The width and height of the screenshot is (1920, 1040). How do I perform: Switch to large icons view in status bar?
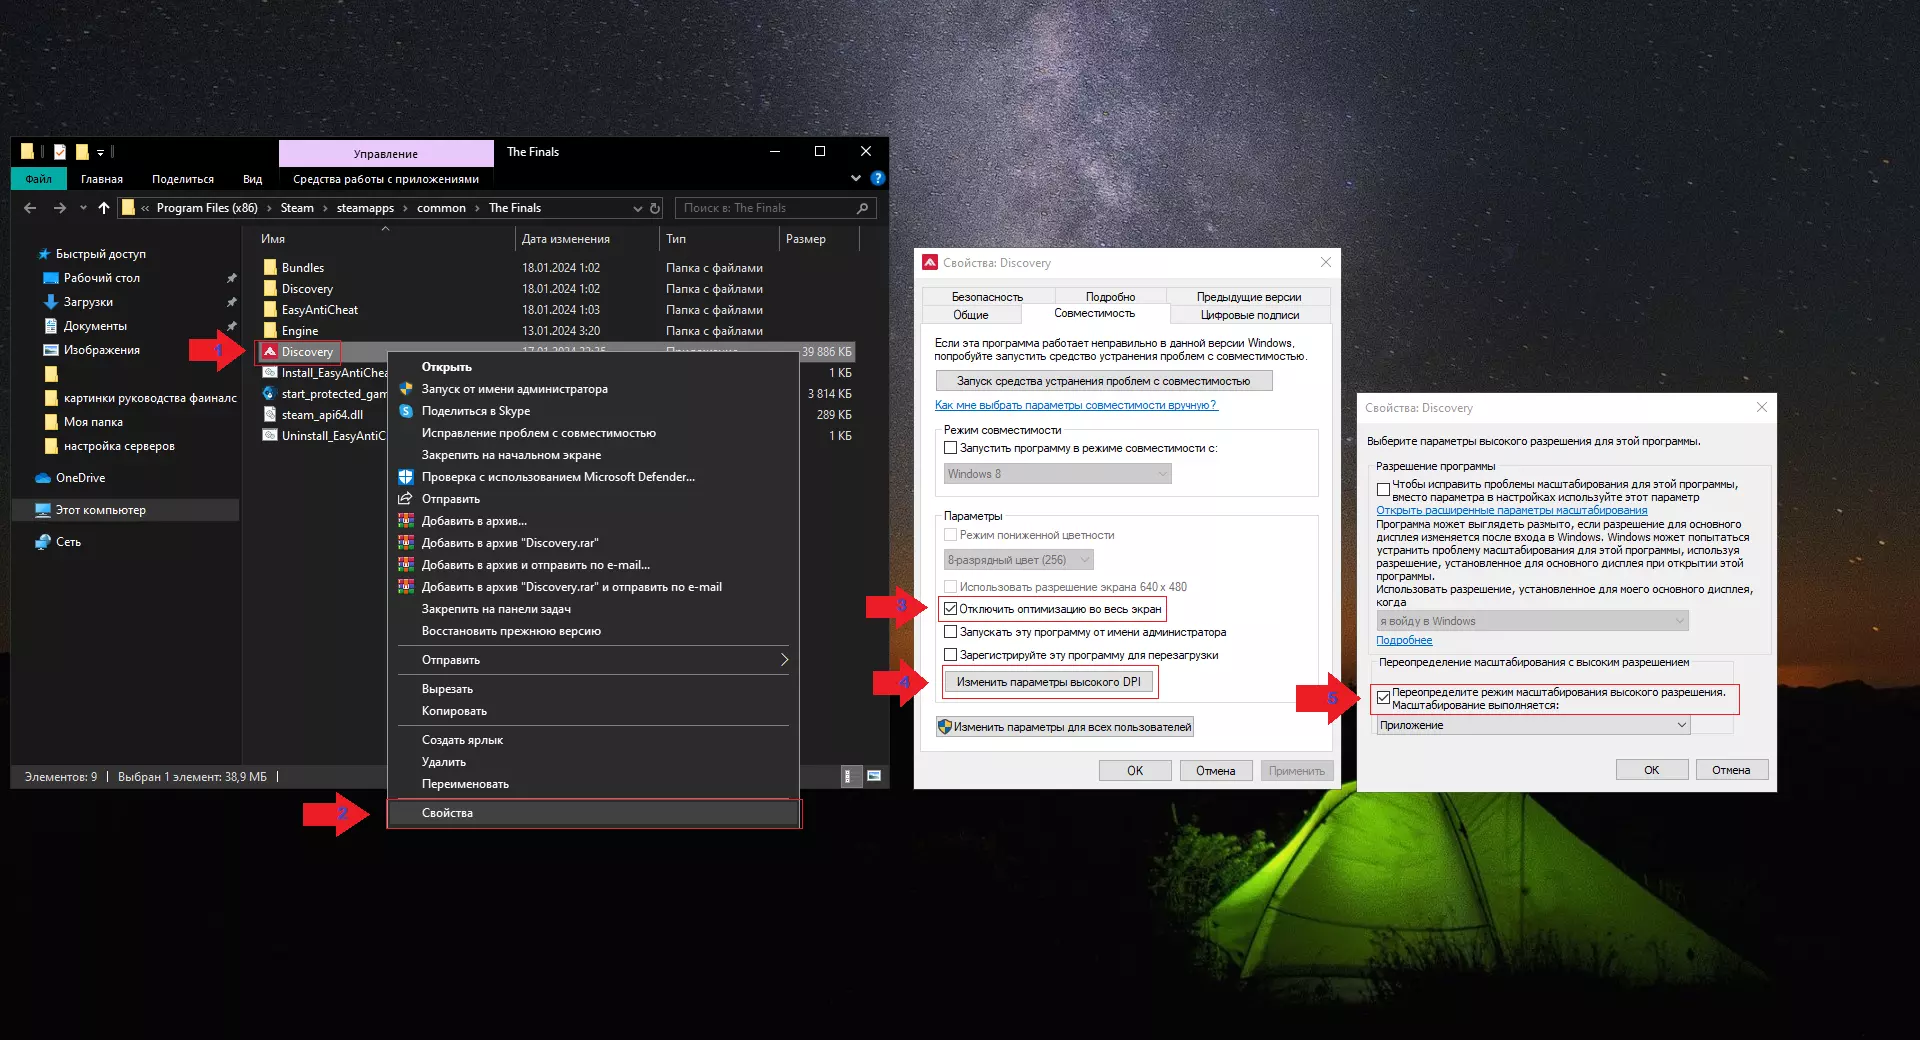pyautogui.click(x=873, y=777)
